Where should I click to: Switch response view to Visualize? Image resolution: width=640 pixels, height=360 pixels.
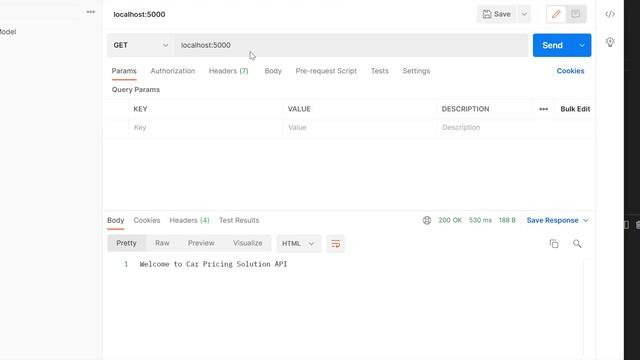(x=247, y=243)
